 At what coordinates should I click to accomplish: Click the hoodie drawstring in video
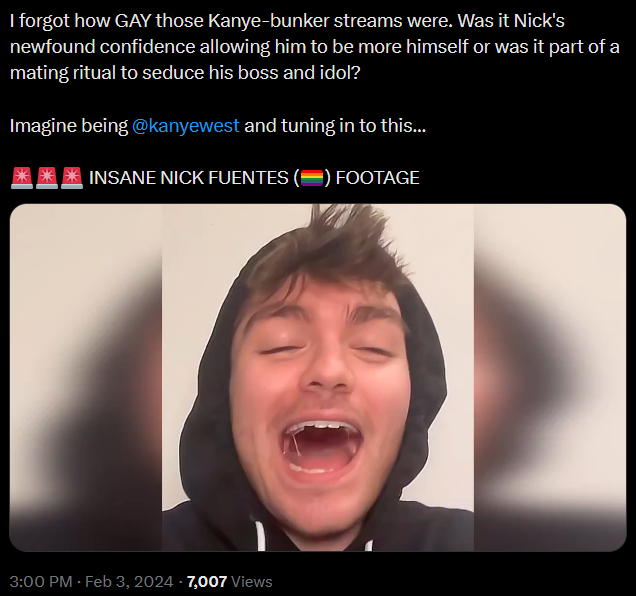click(x=260, y=534)
